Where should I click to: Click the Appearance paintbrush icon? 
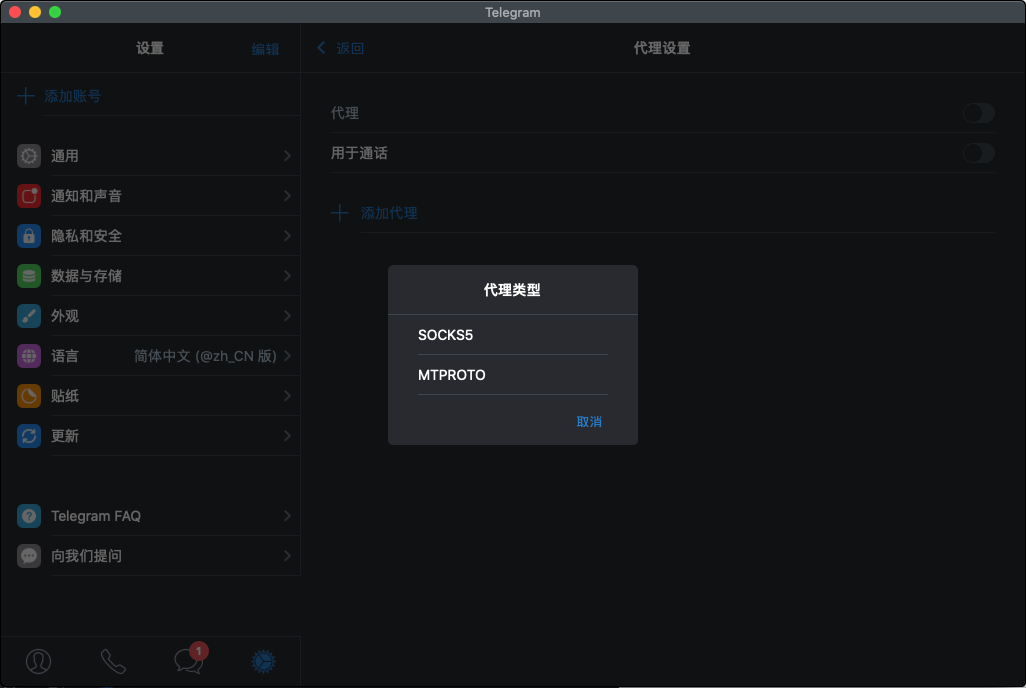(x=29, y=316)
